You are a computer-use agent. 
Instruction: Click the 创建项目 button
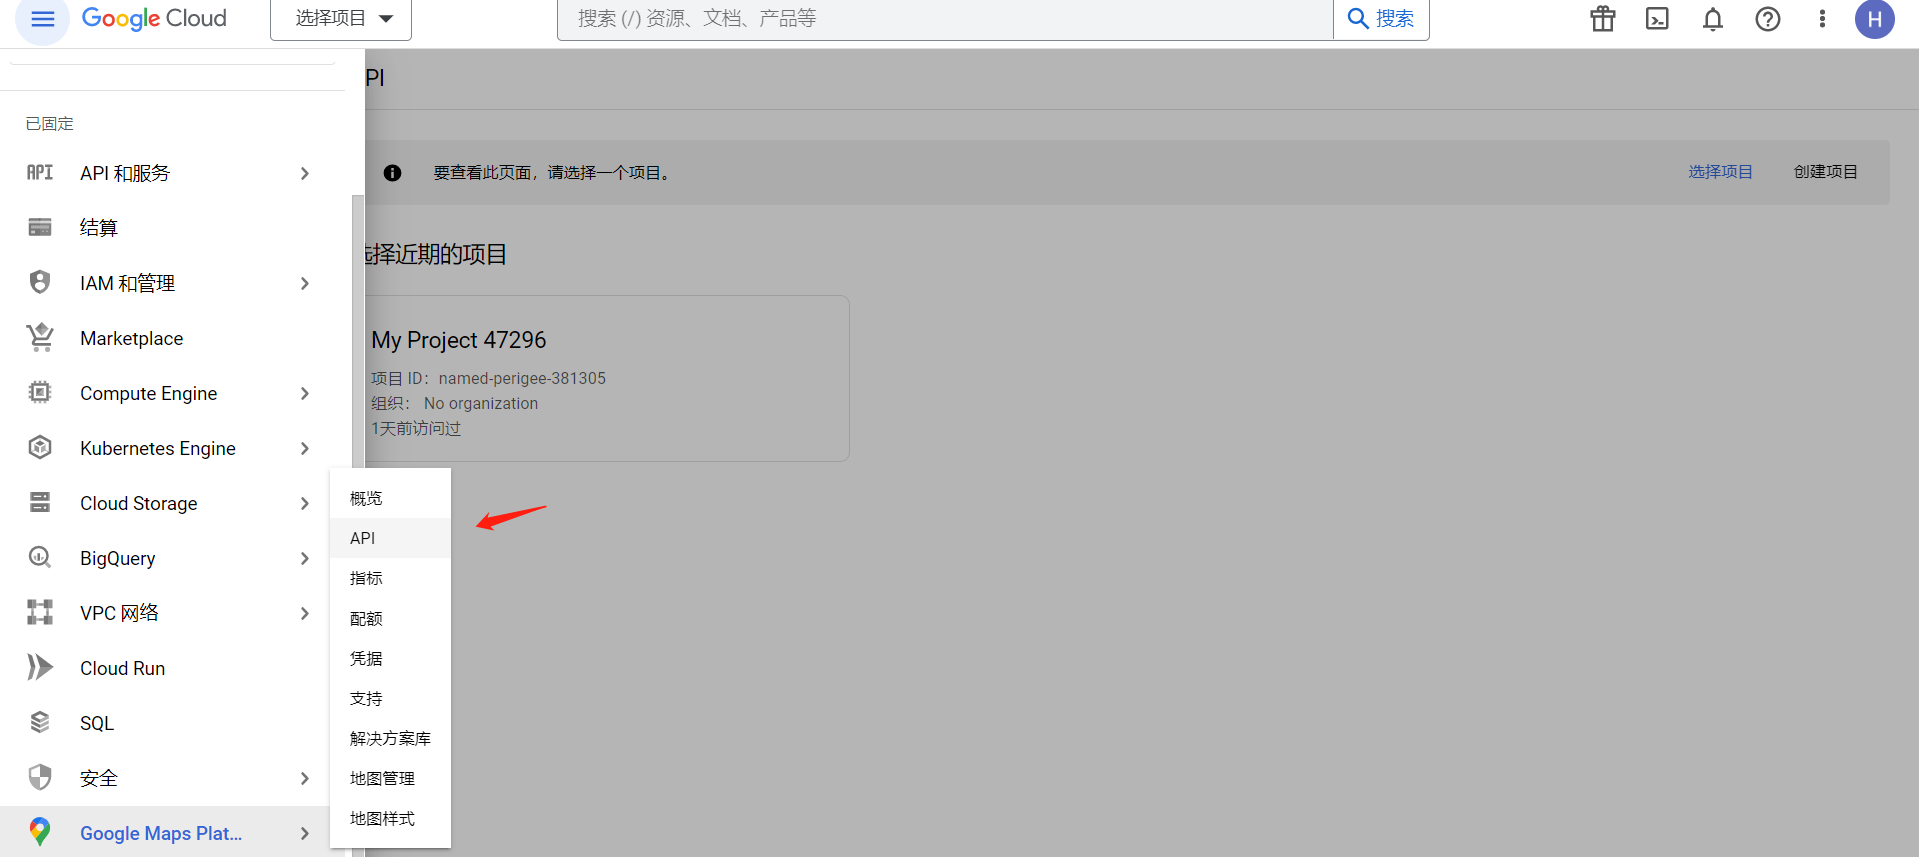1825,172
